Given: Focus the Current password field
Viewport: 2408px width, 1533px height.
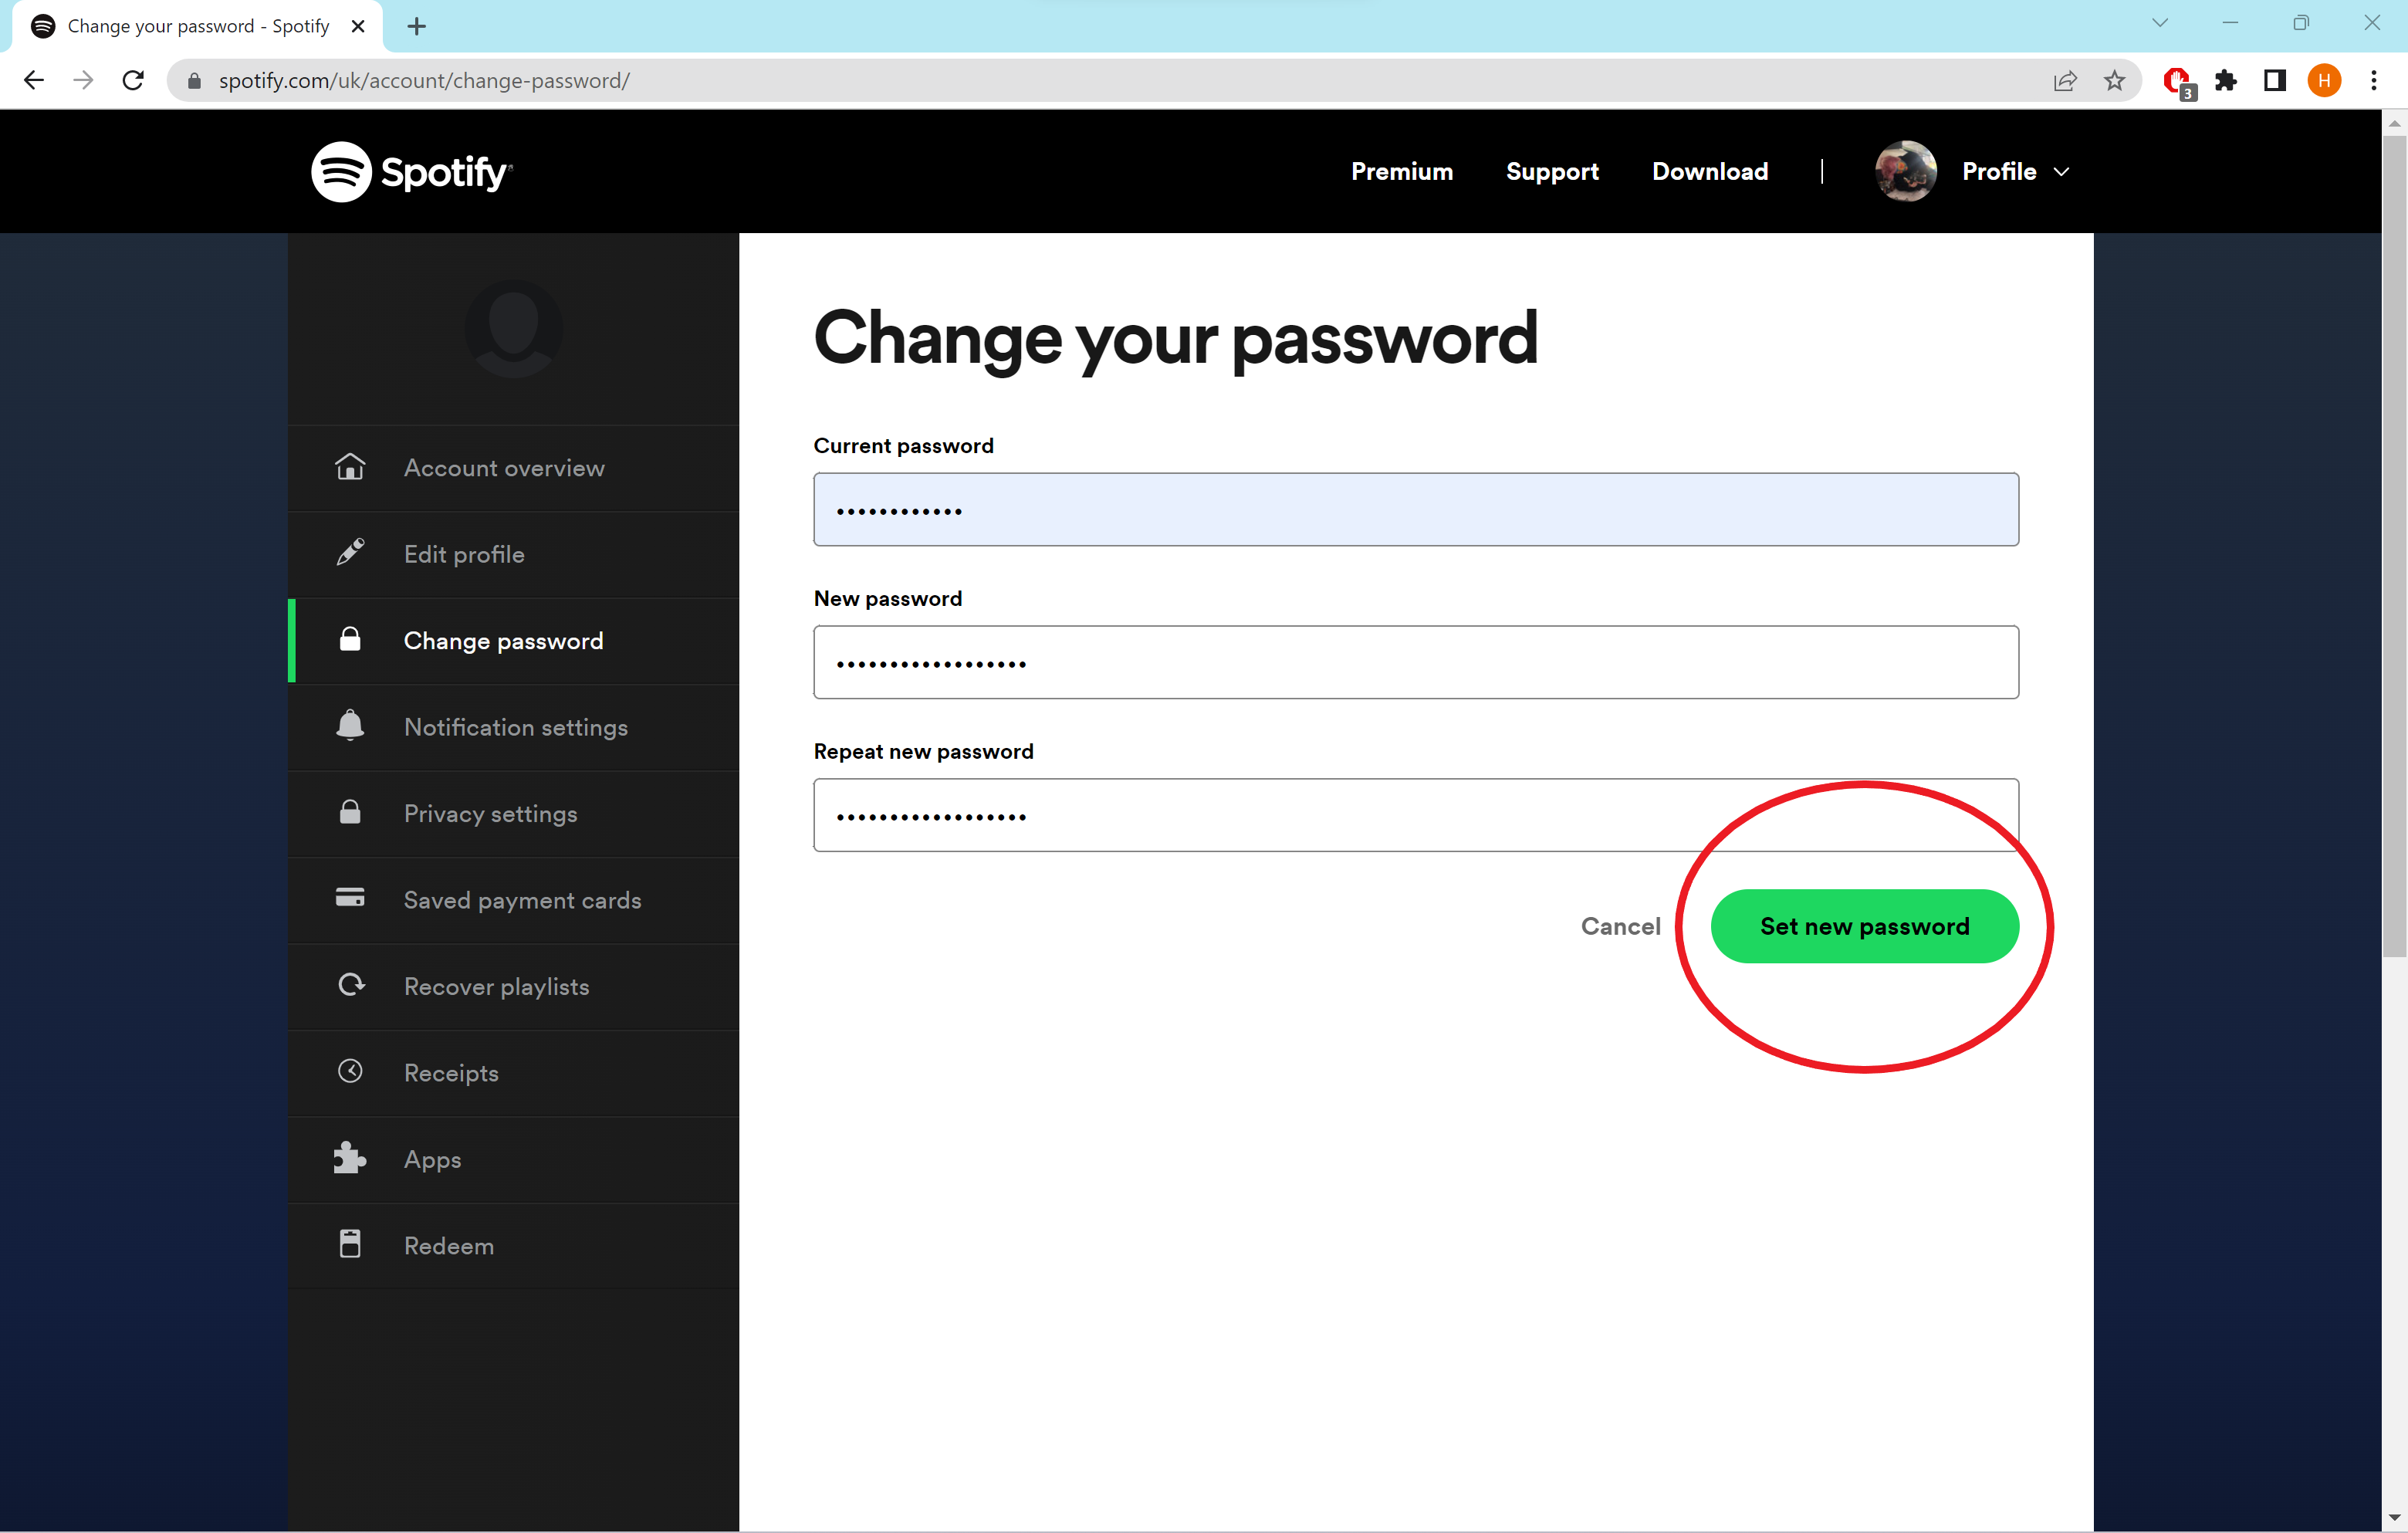Looking at the screenshot, I should [x=1416, y=509].
